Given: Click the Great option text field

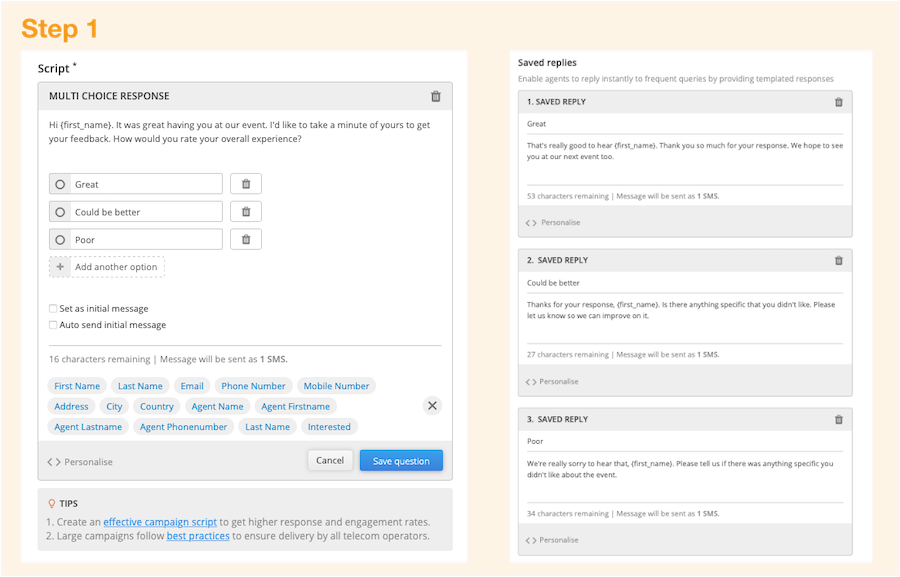Looking at the screenshot, I should coord(146,184).
